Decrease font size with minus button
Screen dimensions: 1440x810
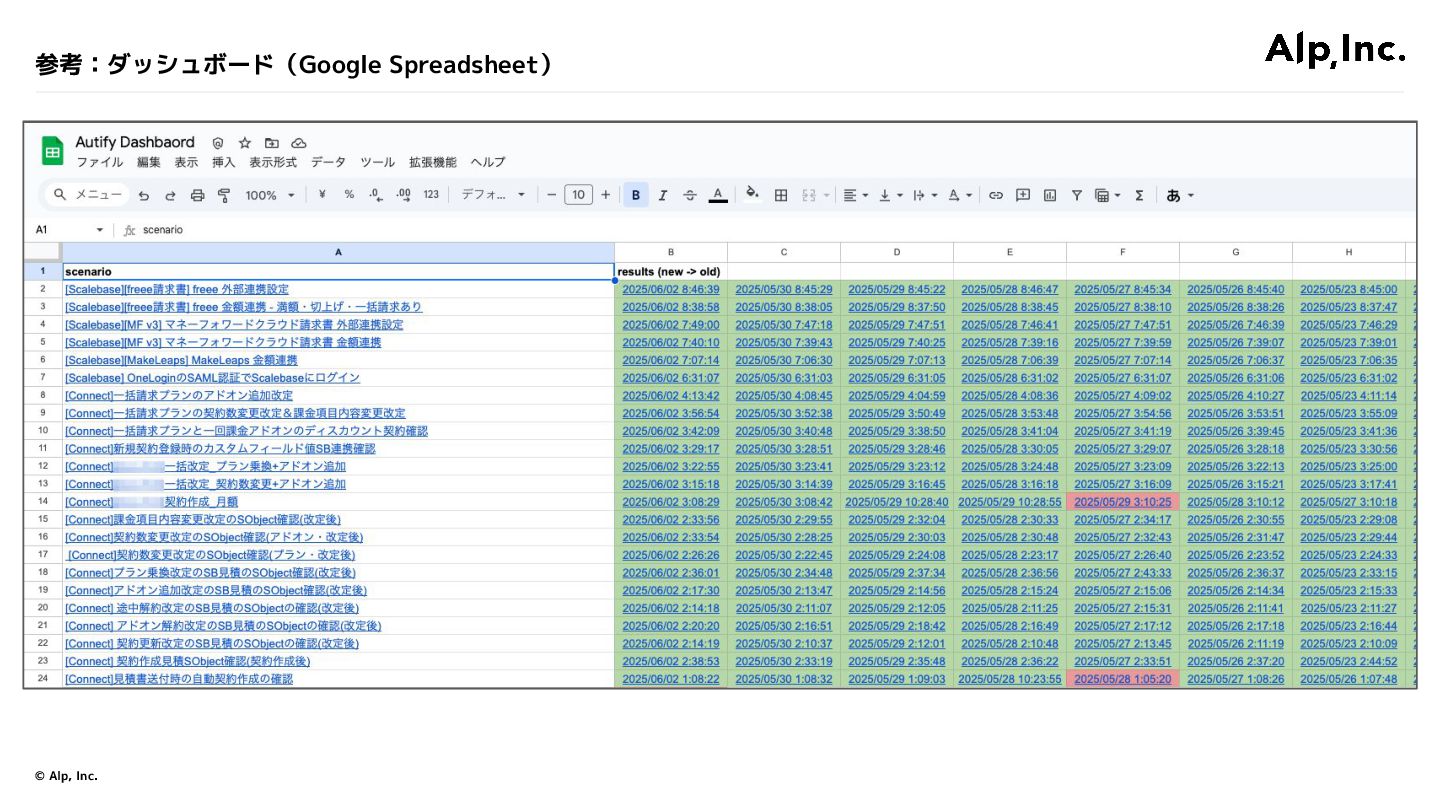[551, 195]
